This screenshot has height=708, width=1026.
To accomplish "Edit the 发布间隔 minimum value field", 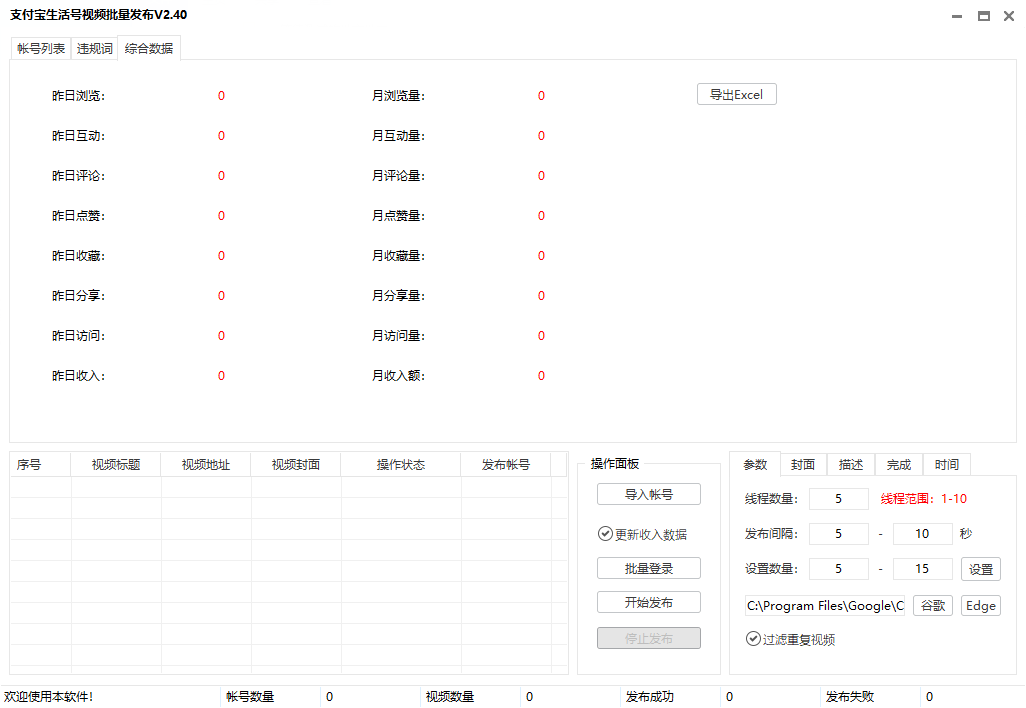I will tap(838, 533).
